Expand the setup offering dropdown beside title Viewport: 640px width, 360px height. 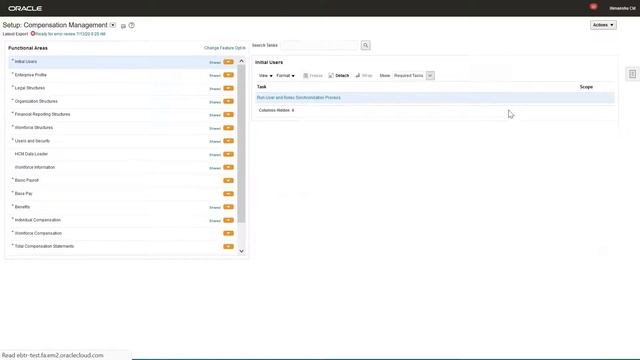click(113, 25)
